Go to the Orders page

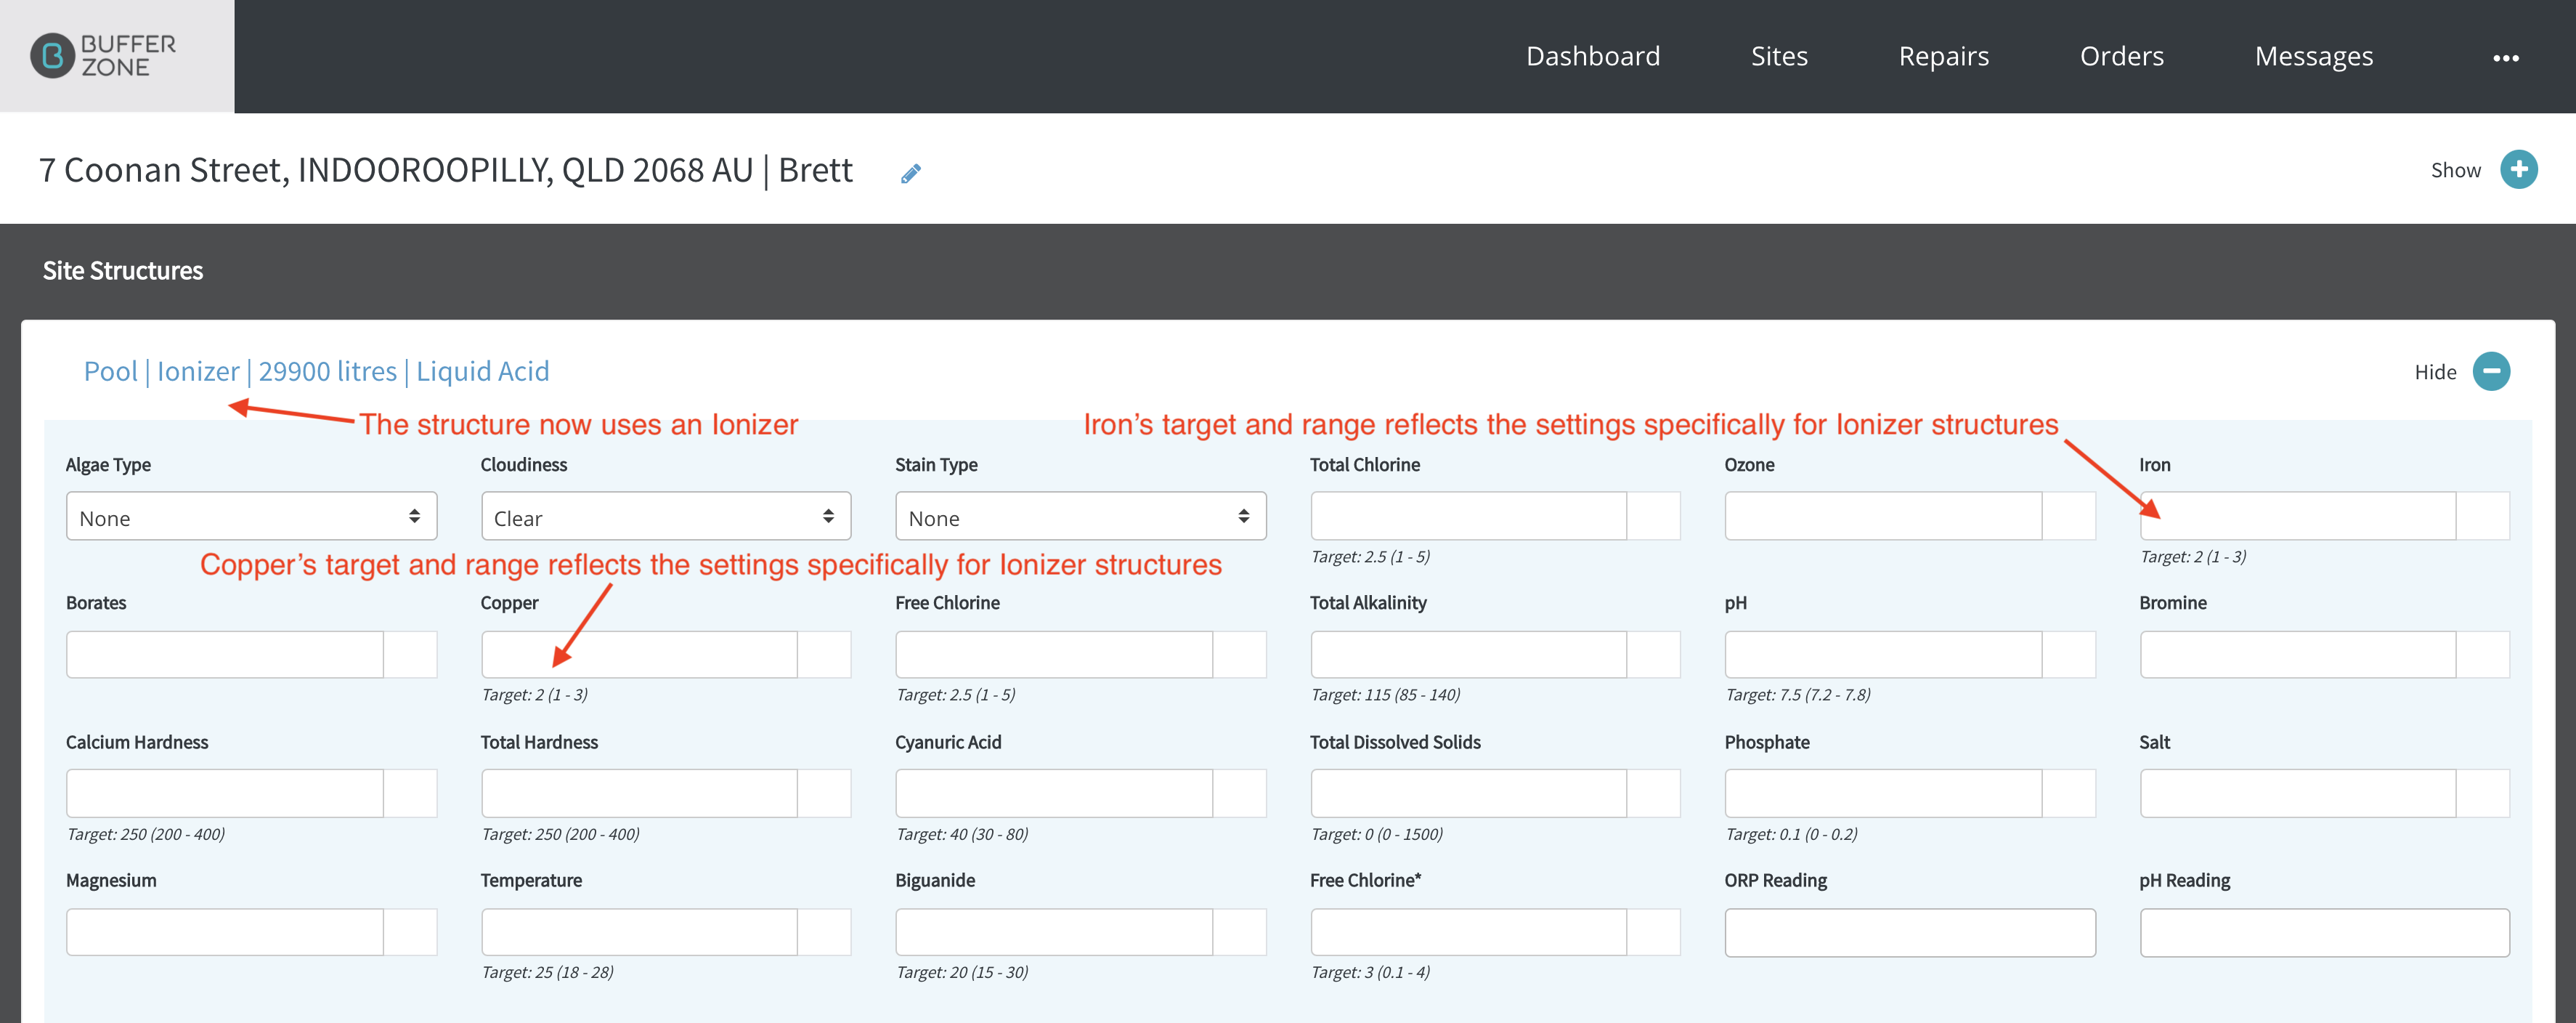pos(2121,56)
